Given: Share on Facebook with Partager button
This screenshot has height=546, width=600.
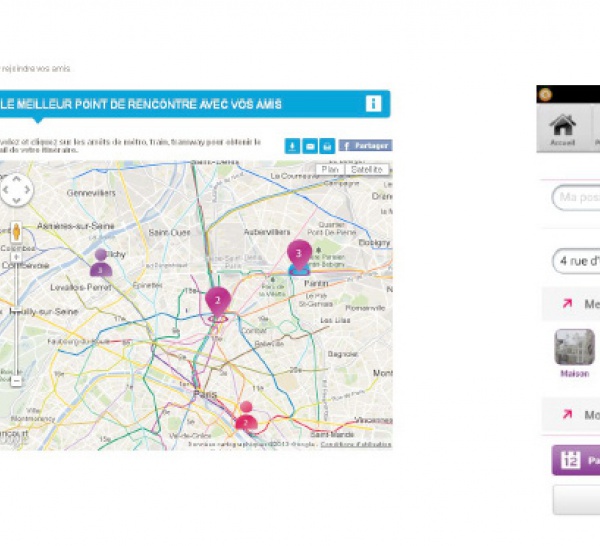Looking at the screenshot, I should pyautogui.click(x=365, y=146).
